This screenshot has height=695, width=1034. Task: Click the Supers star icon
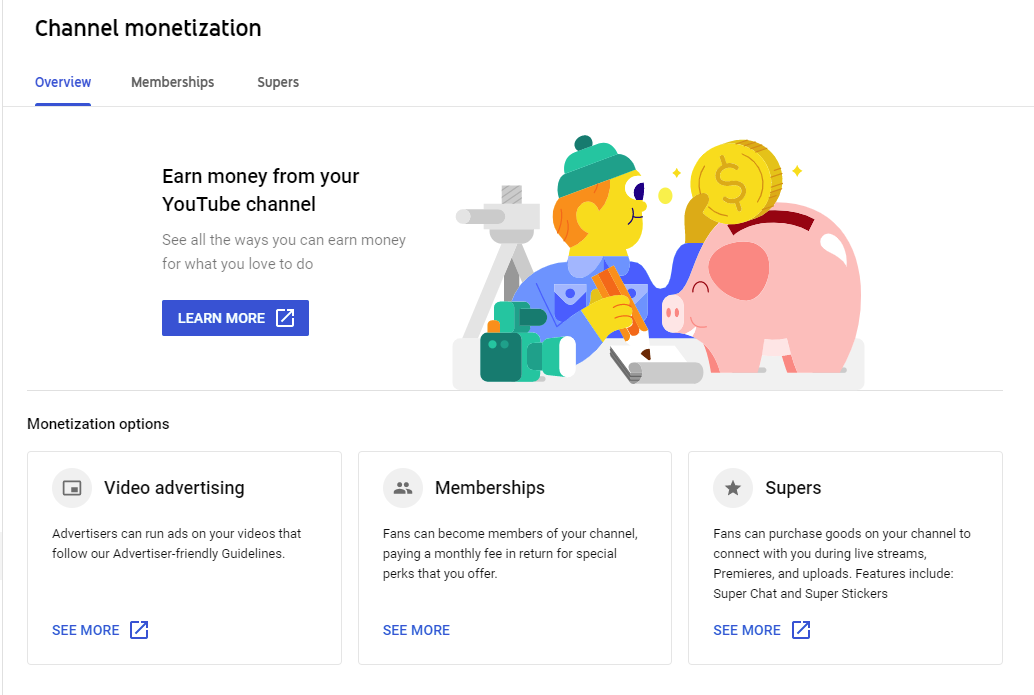click(x=733, y=488)
